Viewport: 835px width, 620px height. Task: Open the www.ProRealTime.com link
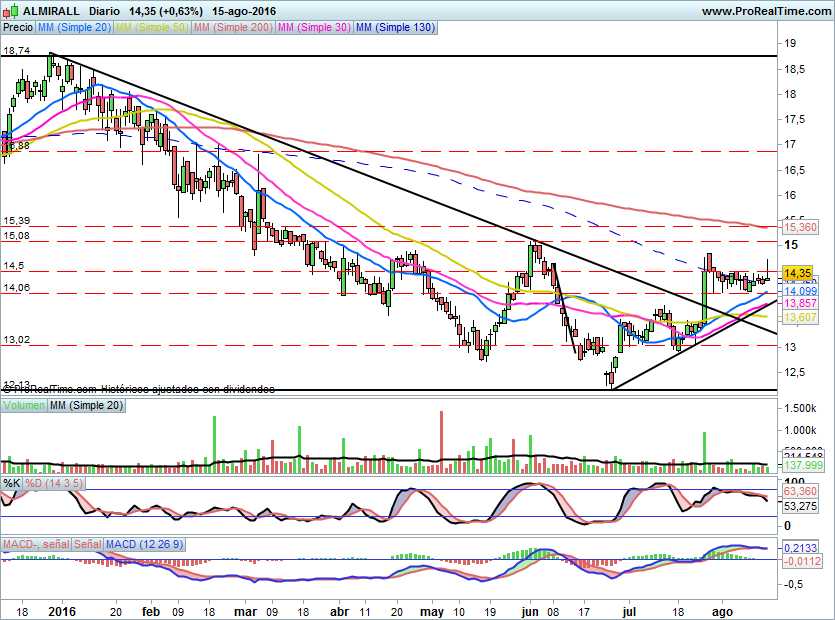(766, 11)
